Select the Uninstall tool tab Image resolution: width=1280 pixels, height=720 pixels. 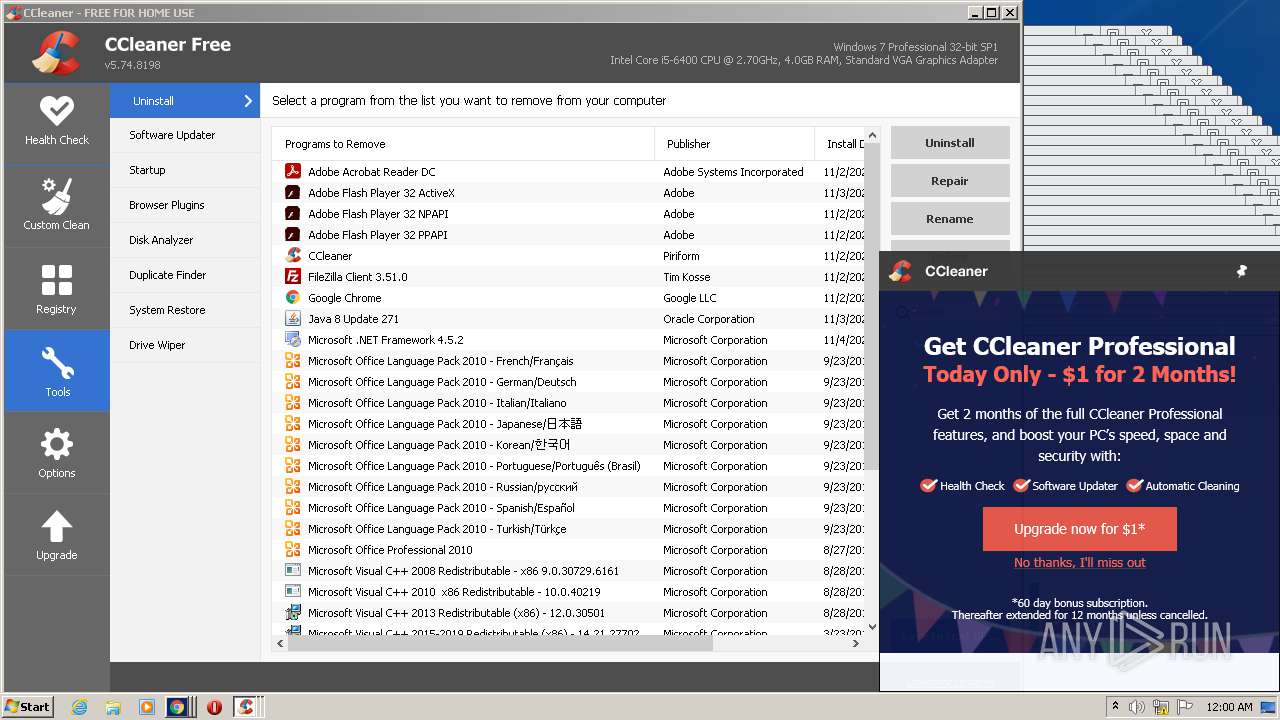[x=185, y=100]
